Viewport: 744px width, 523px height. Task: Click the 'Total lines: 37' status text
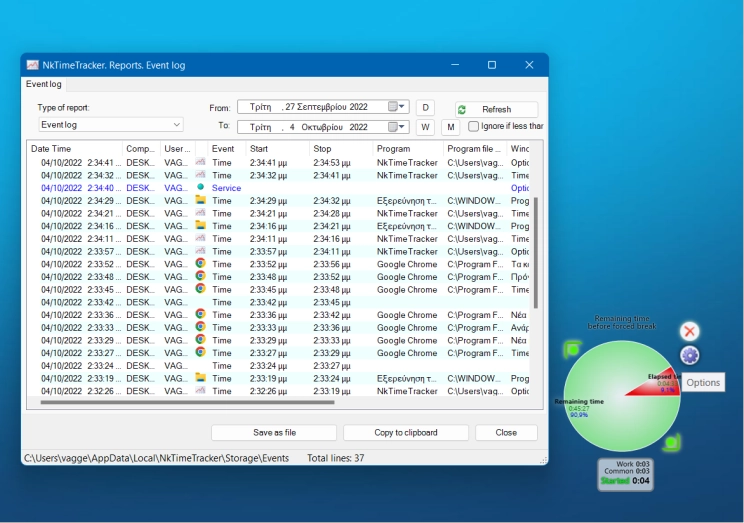pos(335,458)
